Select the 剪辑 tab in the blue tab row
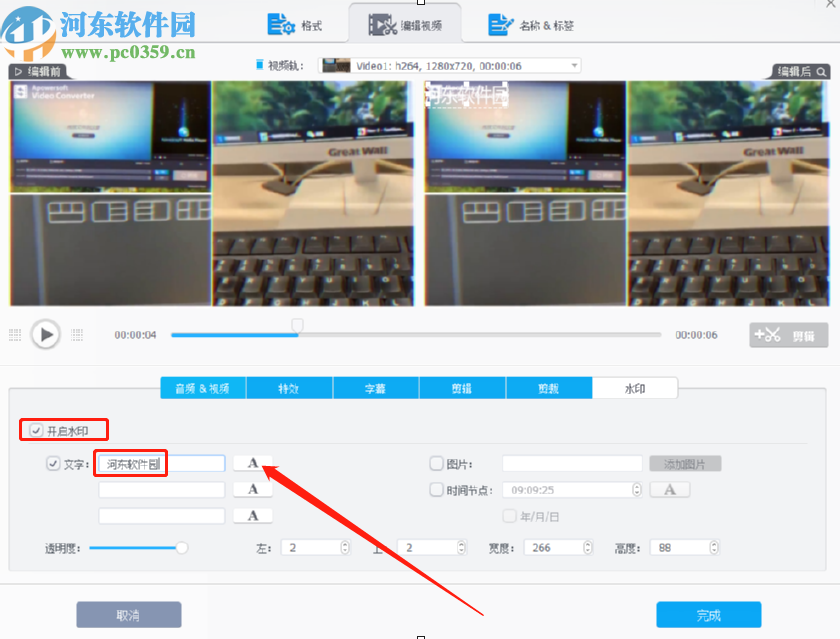Screen dimensions: 840x639 (x=462, y=388)
